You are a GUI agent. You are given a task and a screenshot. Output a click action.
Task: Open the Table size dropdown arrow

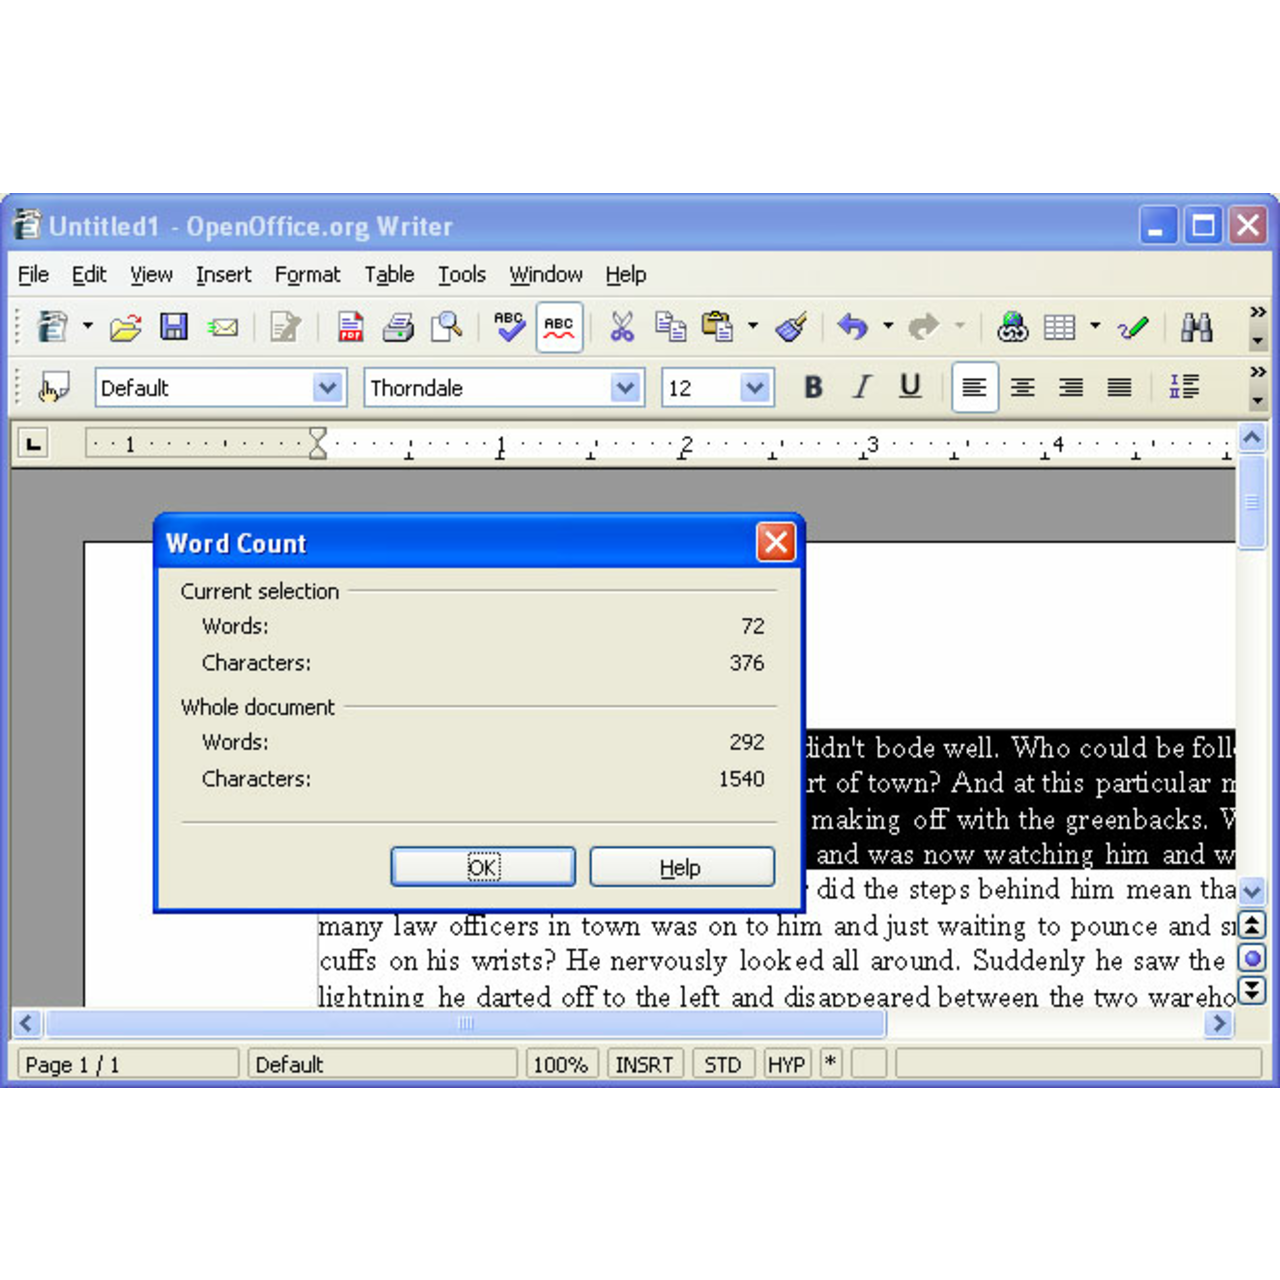click(1095, 326)
